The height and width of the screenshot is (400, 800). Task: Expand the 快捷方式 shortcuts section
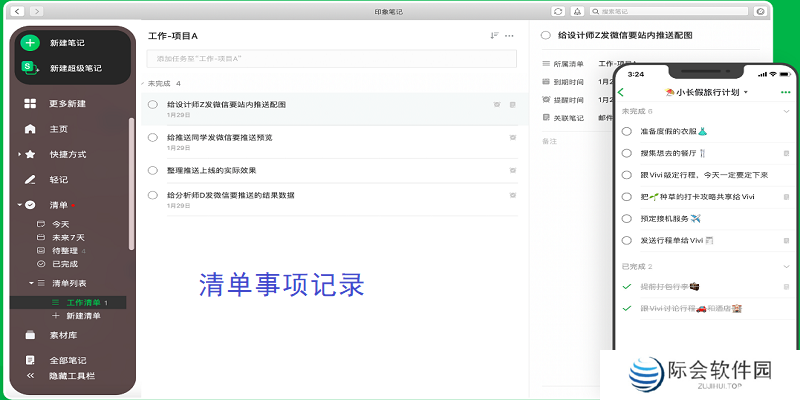tap(19, 154)
